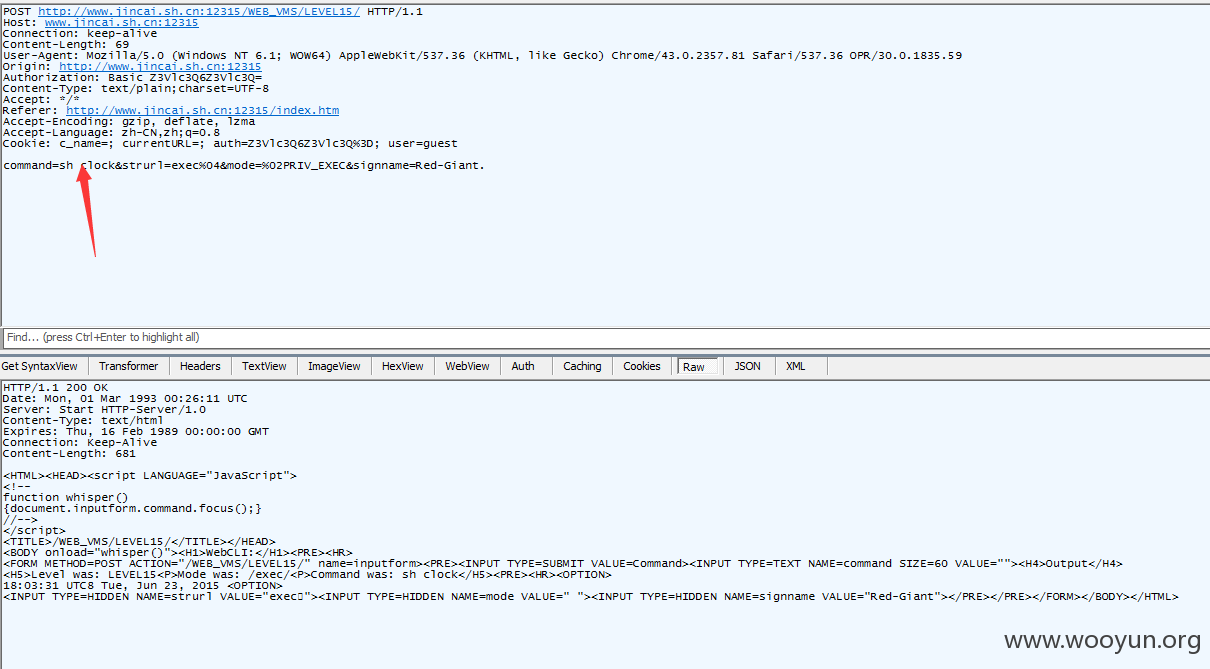Open the ImageView tab
The height and width of the screenshot is (669, 1210).
(334, 366)
